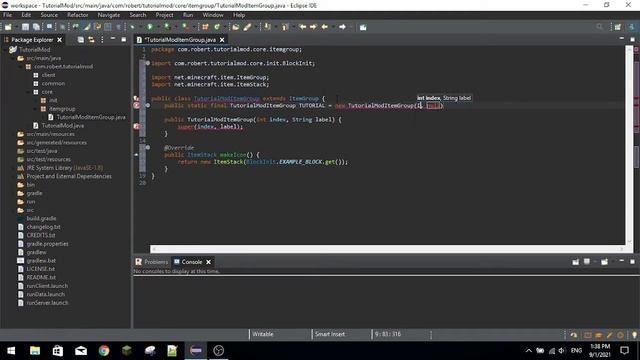Open the dropdown arrow beside New icon
640x360 pixels.
click(x=16, y=27)
